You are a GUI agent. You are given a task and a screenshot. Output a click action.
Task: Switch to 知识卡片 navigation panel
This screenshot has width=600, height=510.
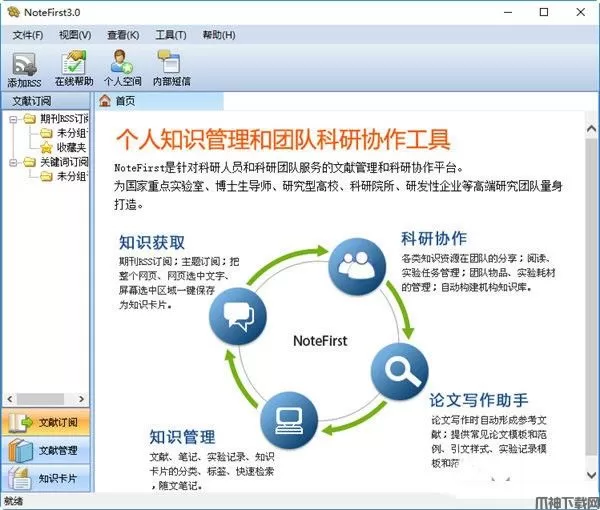(x=46, y=478)
